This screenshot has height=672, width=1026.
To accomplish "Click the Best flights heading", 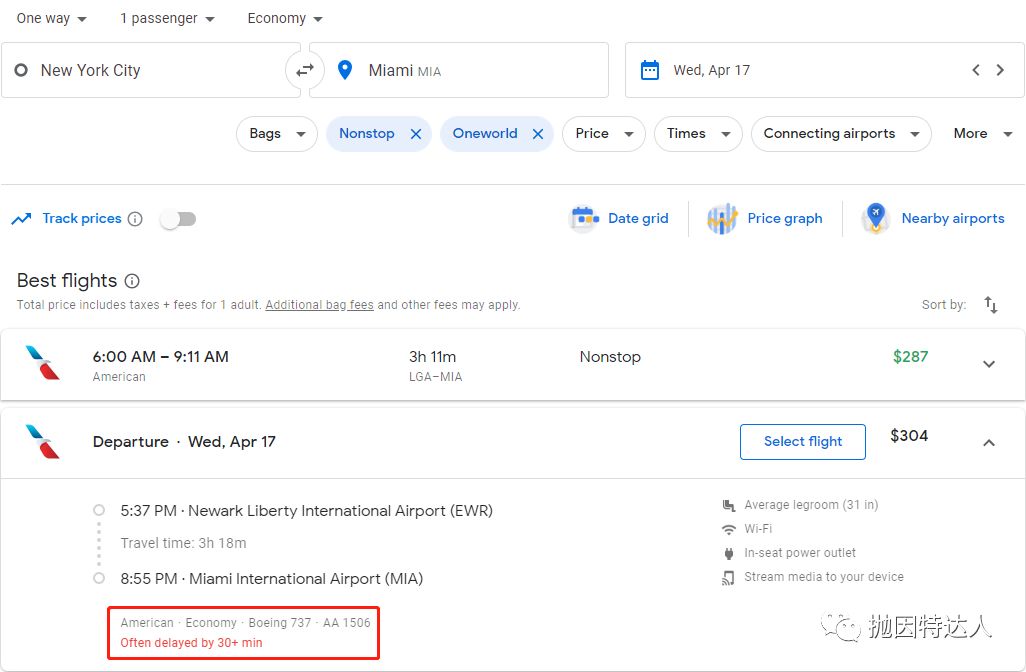I will (x=67, y=281).
